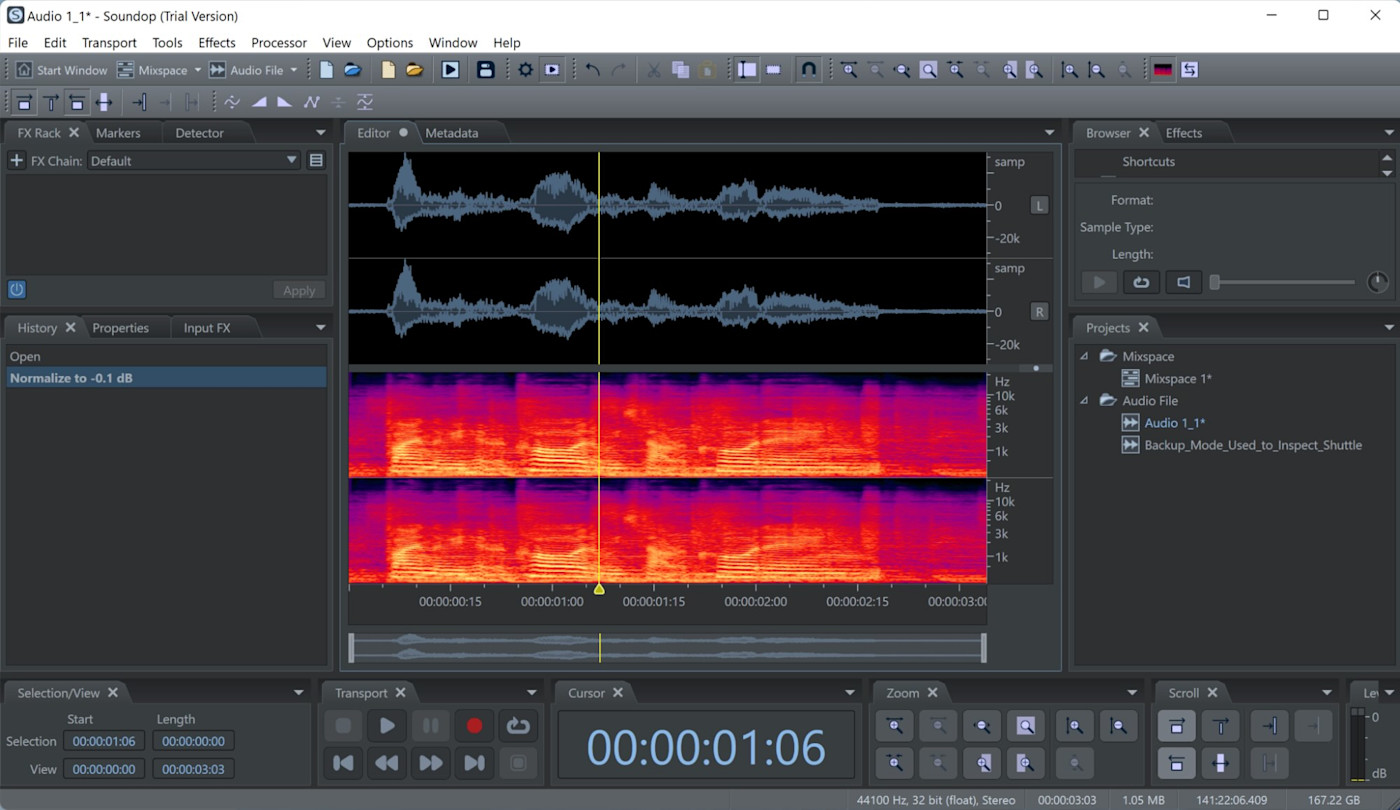
Task: Click the open file folder icon
Action: (x=414, y=70)
